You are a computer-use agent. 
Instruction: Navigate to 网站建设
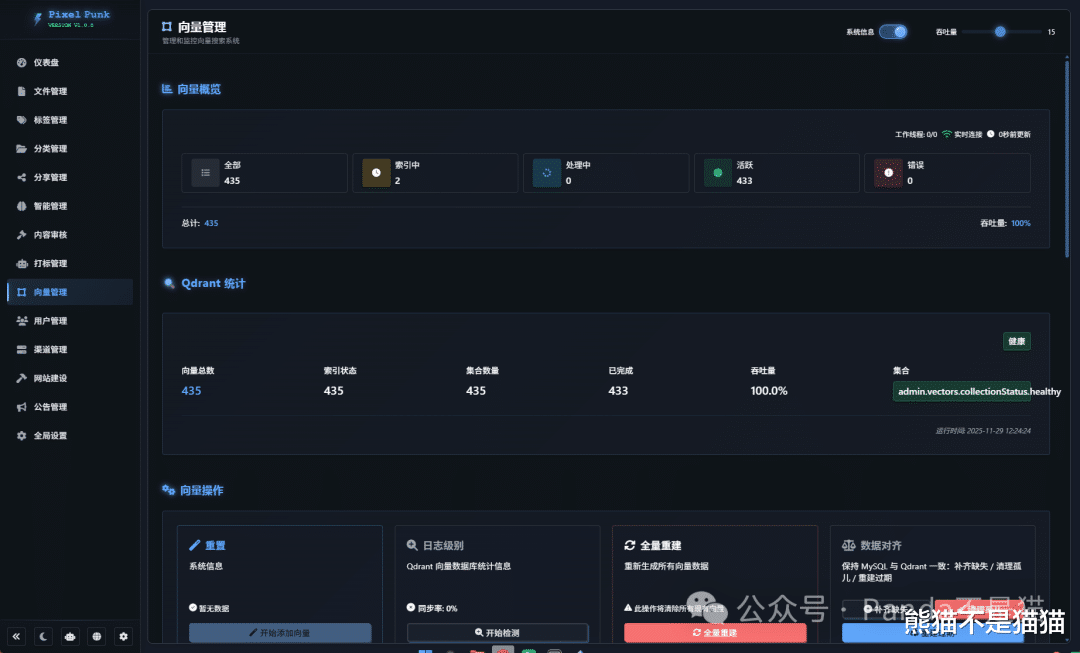[x=70, y=378]
